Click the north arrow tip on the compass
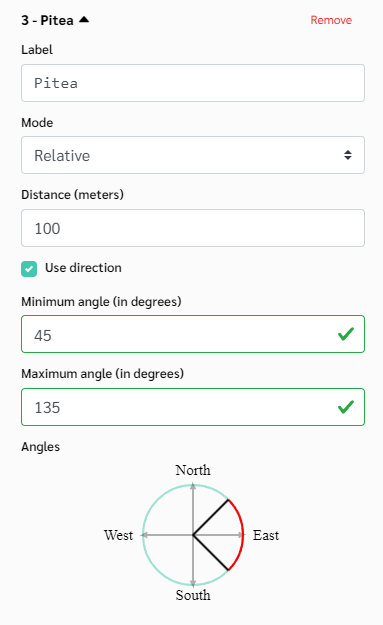Viewport: 383px width, 625px height. 193,486
